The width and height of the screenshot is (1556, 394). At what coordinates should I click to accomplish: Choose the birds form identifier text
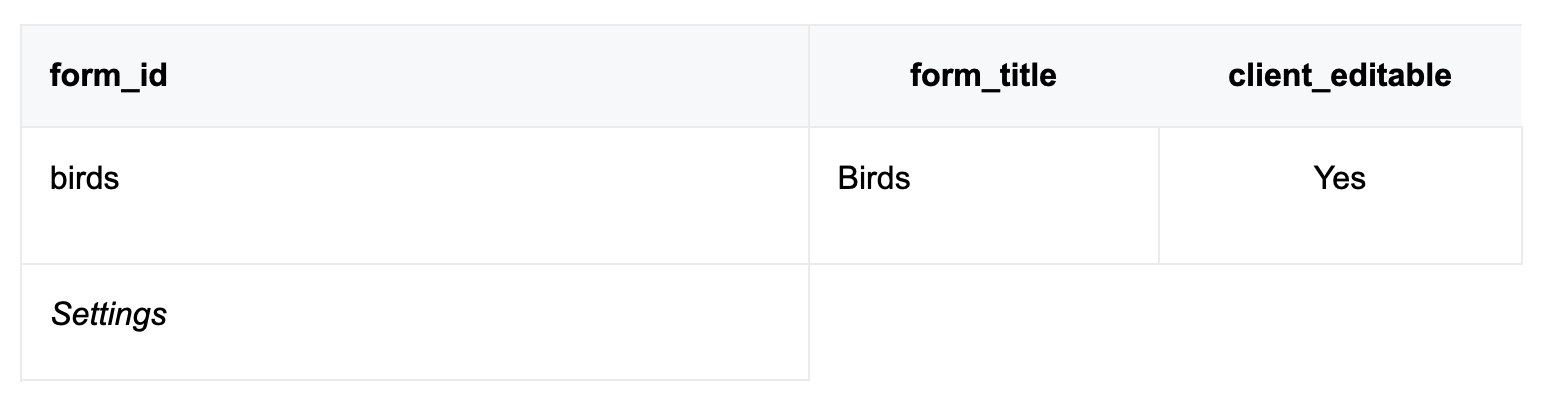pos(85,178)
